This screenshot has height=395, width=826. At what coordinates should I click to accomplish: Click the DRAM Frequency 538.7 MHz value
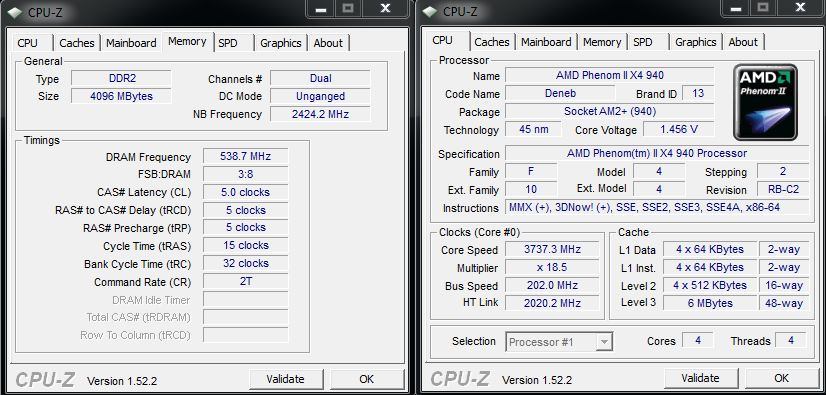coord(246,157)
